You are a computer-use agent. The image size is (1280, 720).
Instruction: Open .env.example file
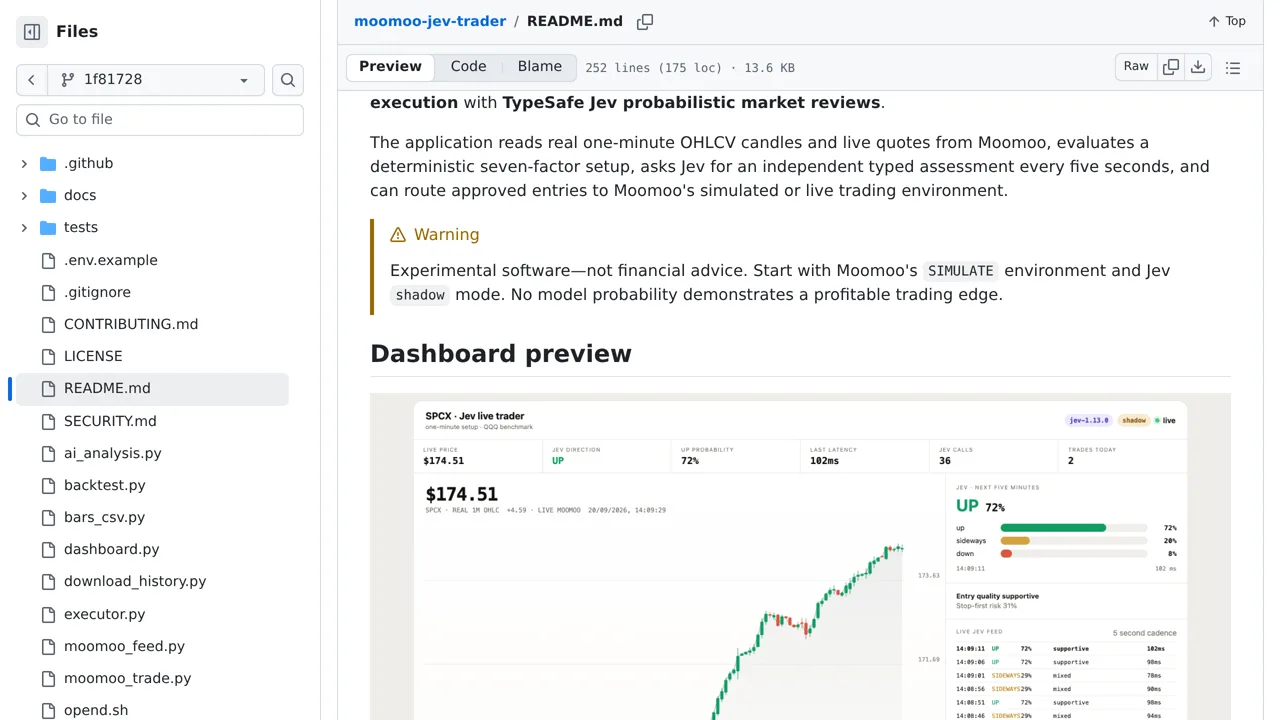pos(111,260)
